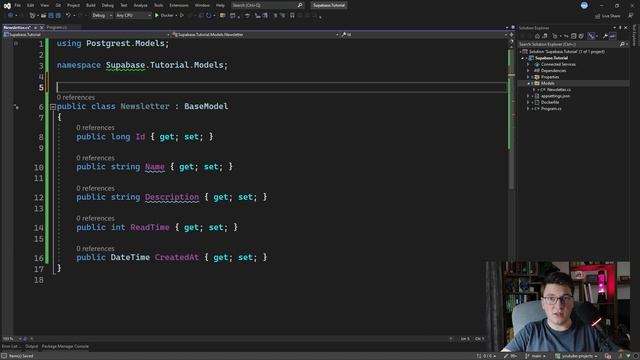Click the Solution Explorer Home icon

pos(537,36)
